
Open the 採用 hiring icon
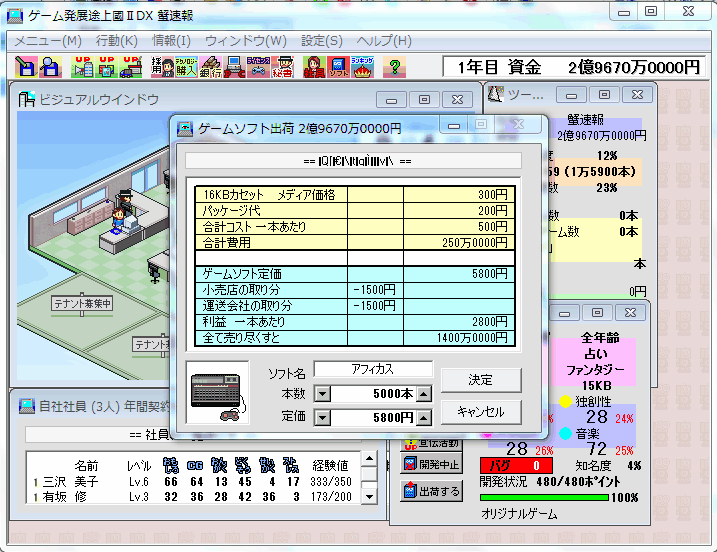pyautogui.click(x=163, y=67)
